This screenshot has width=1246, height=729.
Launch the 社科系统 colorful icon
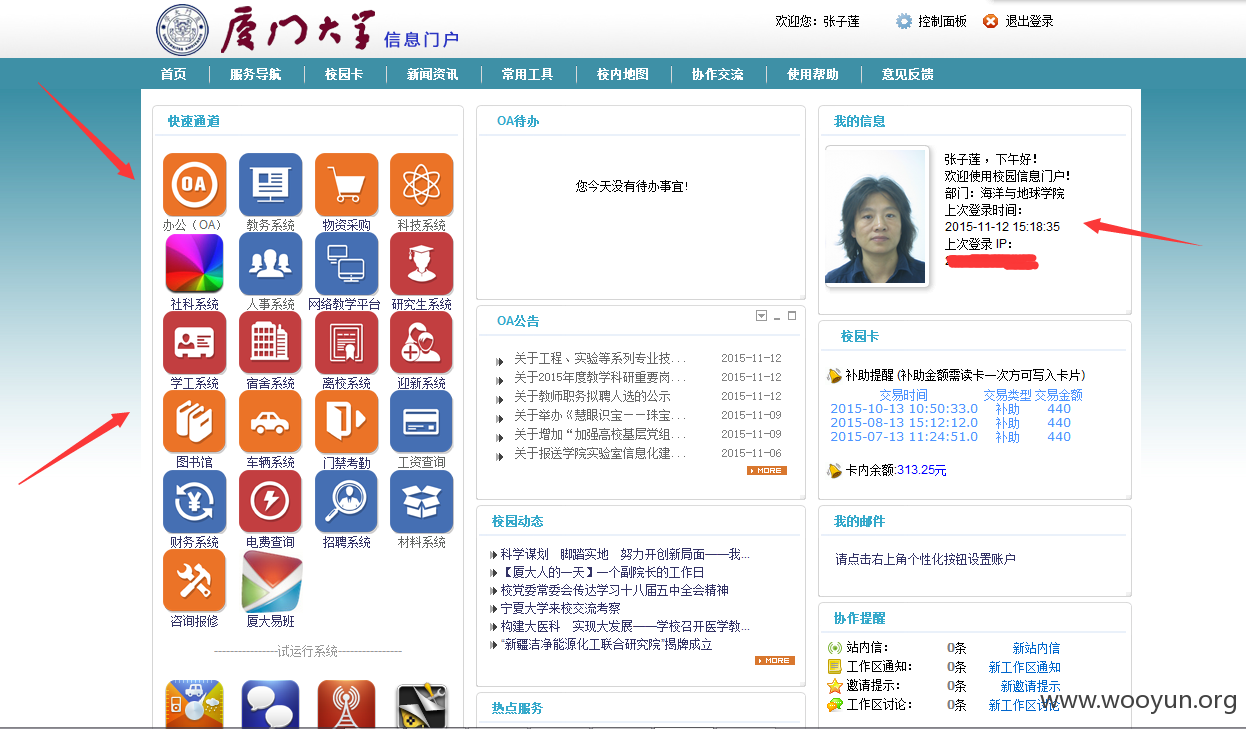(194, 263)
